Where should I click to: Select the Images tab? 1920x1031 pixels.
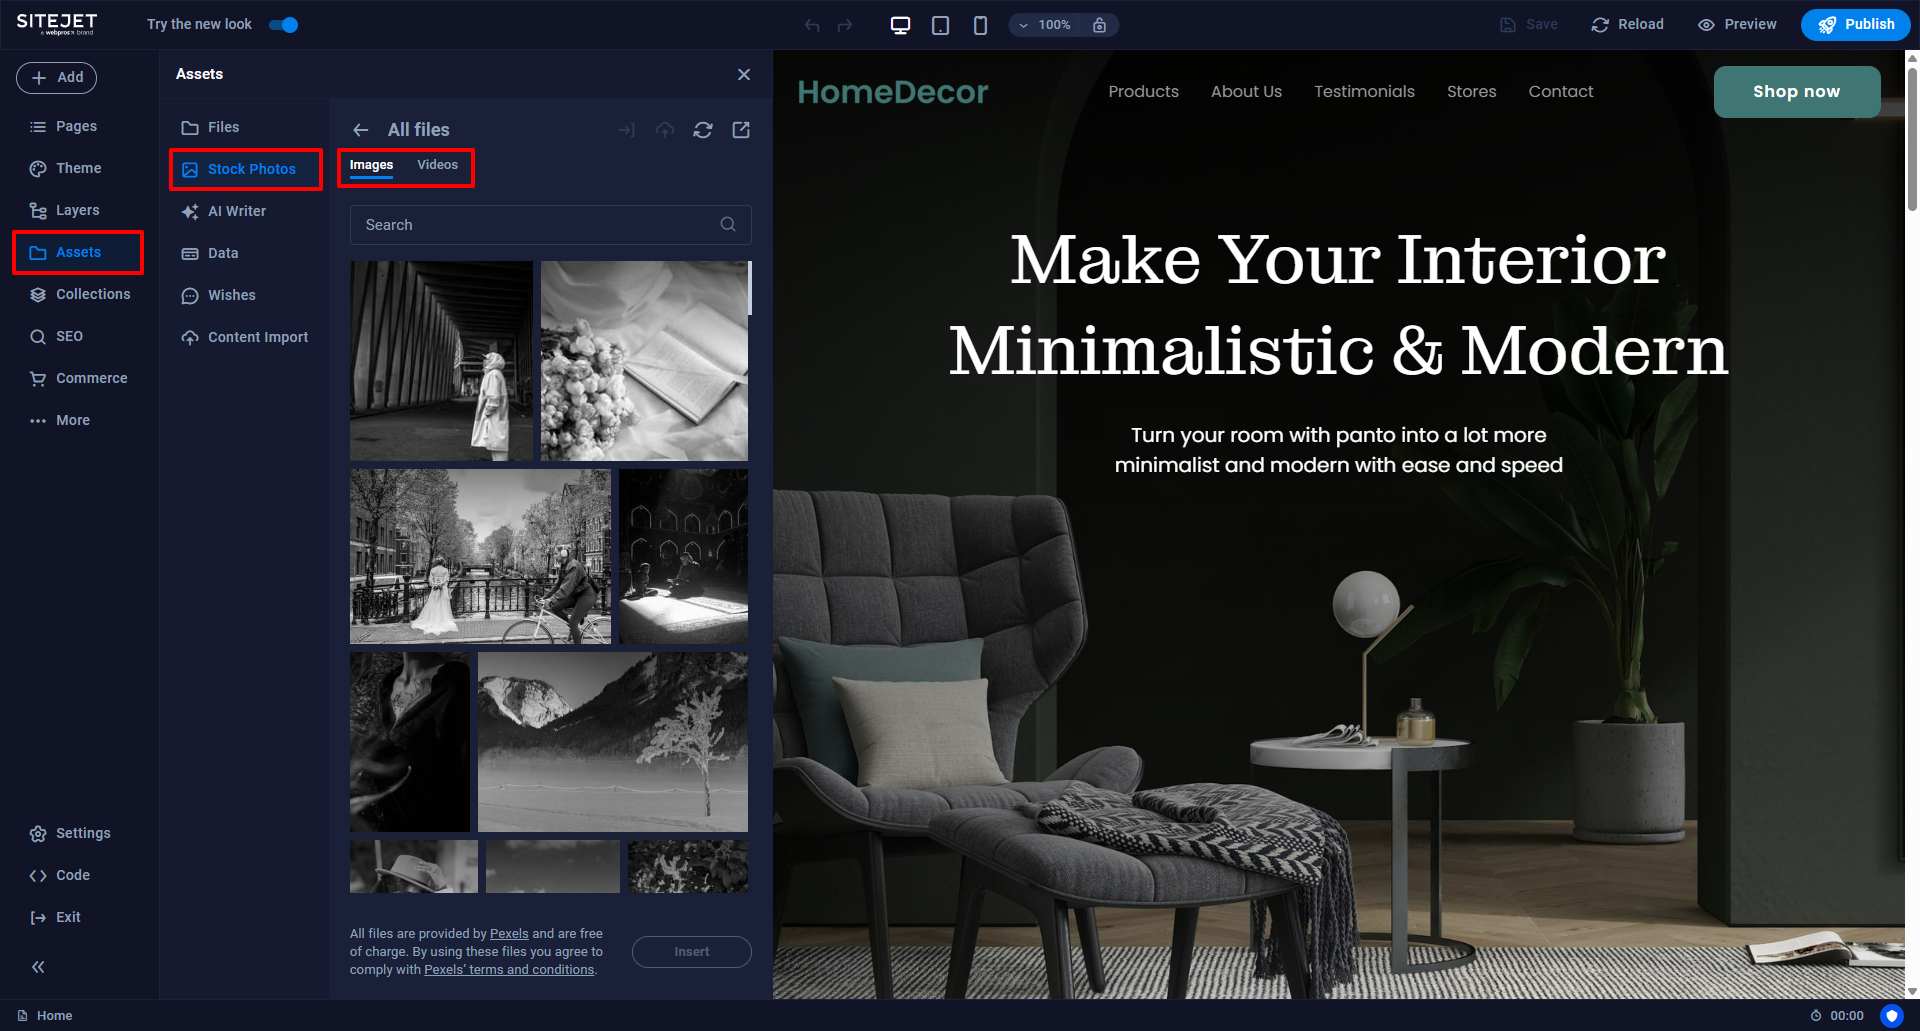pyautogui.click(x=371, y=165)
